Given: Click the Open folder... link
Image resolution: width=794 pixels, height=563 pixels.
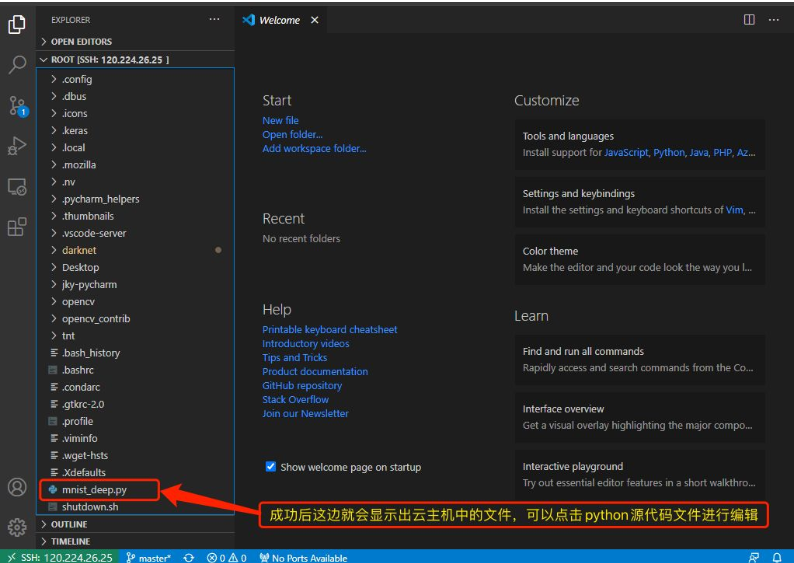Looking at the screenshot, I should point(292,135).
